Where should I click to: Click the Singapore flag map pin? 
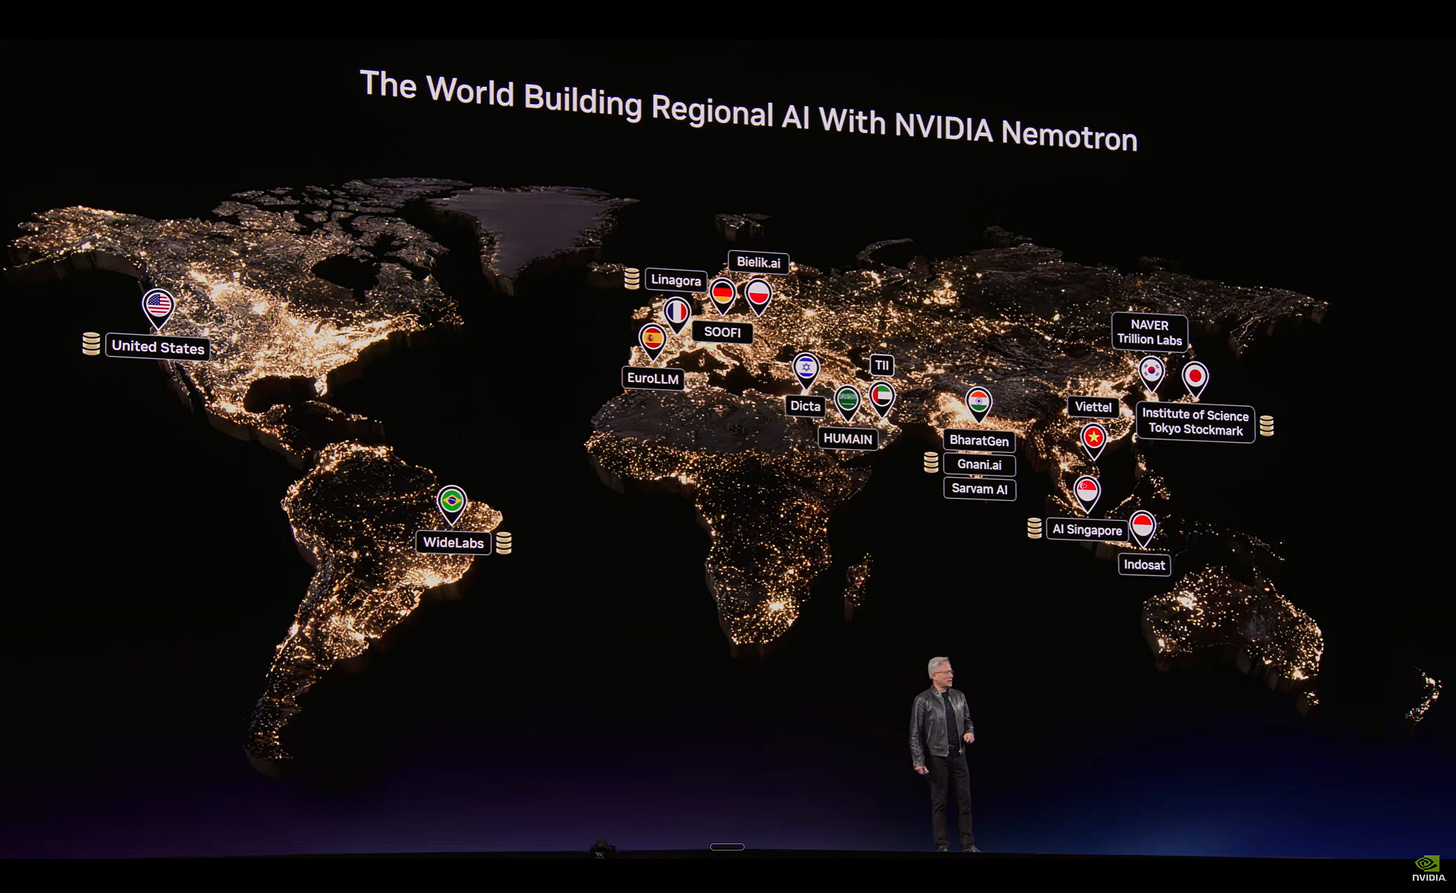pyautogui.click(x=1087, y=494)
